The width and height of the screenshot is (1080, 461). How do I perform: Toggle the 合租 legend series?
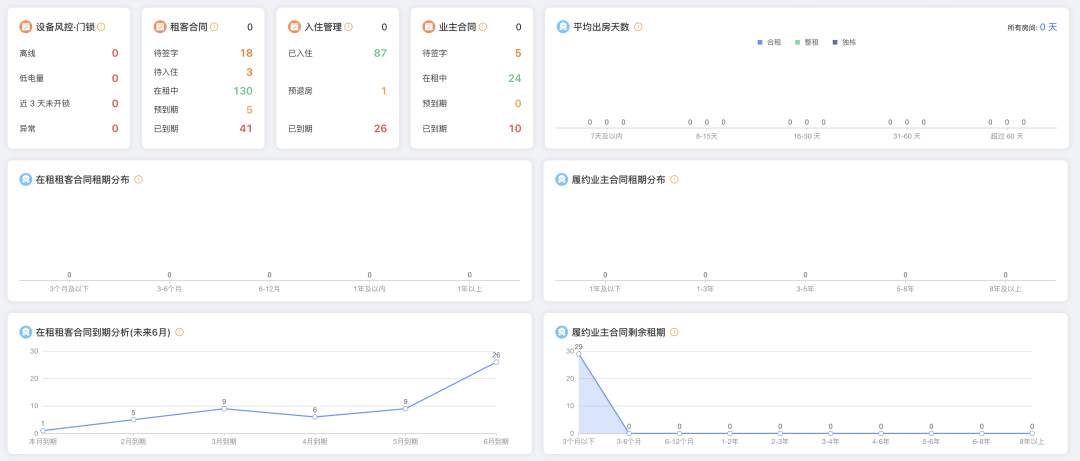pos(769,42)
